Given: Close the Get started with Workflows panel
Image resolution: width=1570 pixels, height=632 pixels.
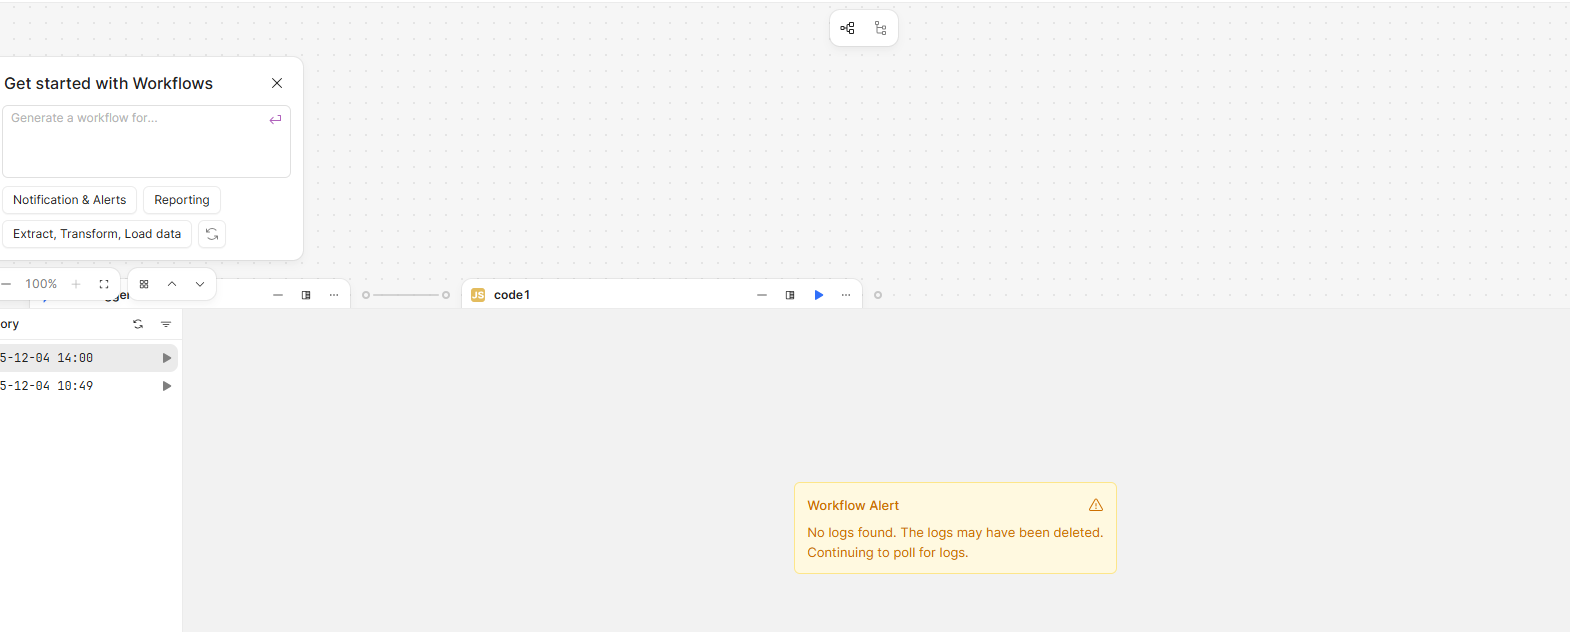Looking at the screenshot, I should [277, 83].
